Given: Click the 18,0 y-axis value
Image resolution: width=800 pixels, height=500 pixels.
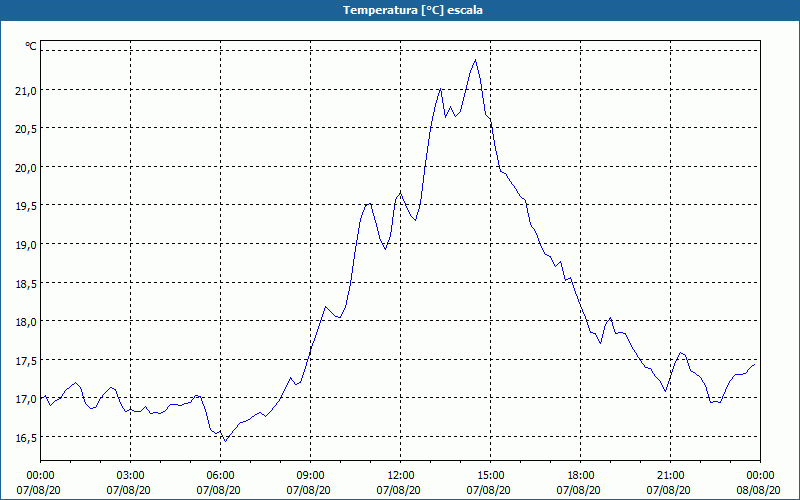Looking at the screenshot, I should click(26, 322).
